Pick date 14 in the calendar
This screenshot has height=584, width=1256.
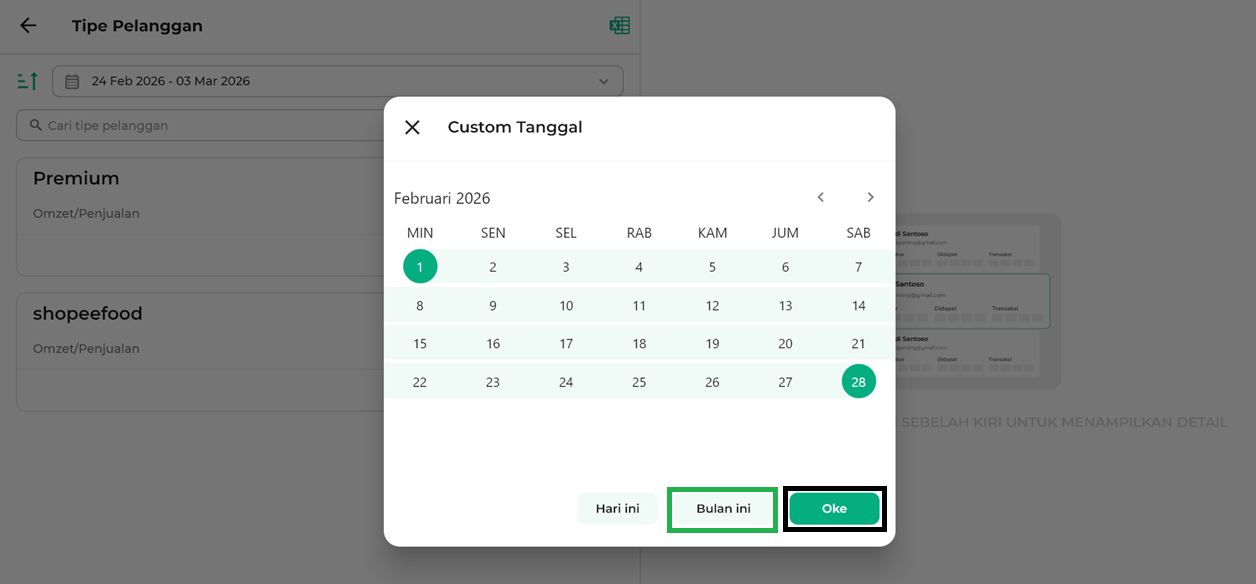pyautogui.click(x=858, y=306)
